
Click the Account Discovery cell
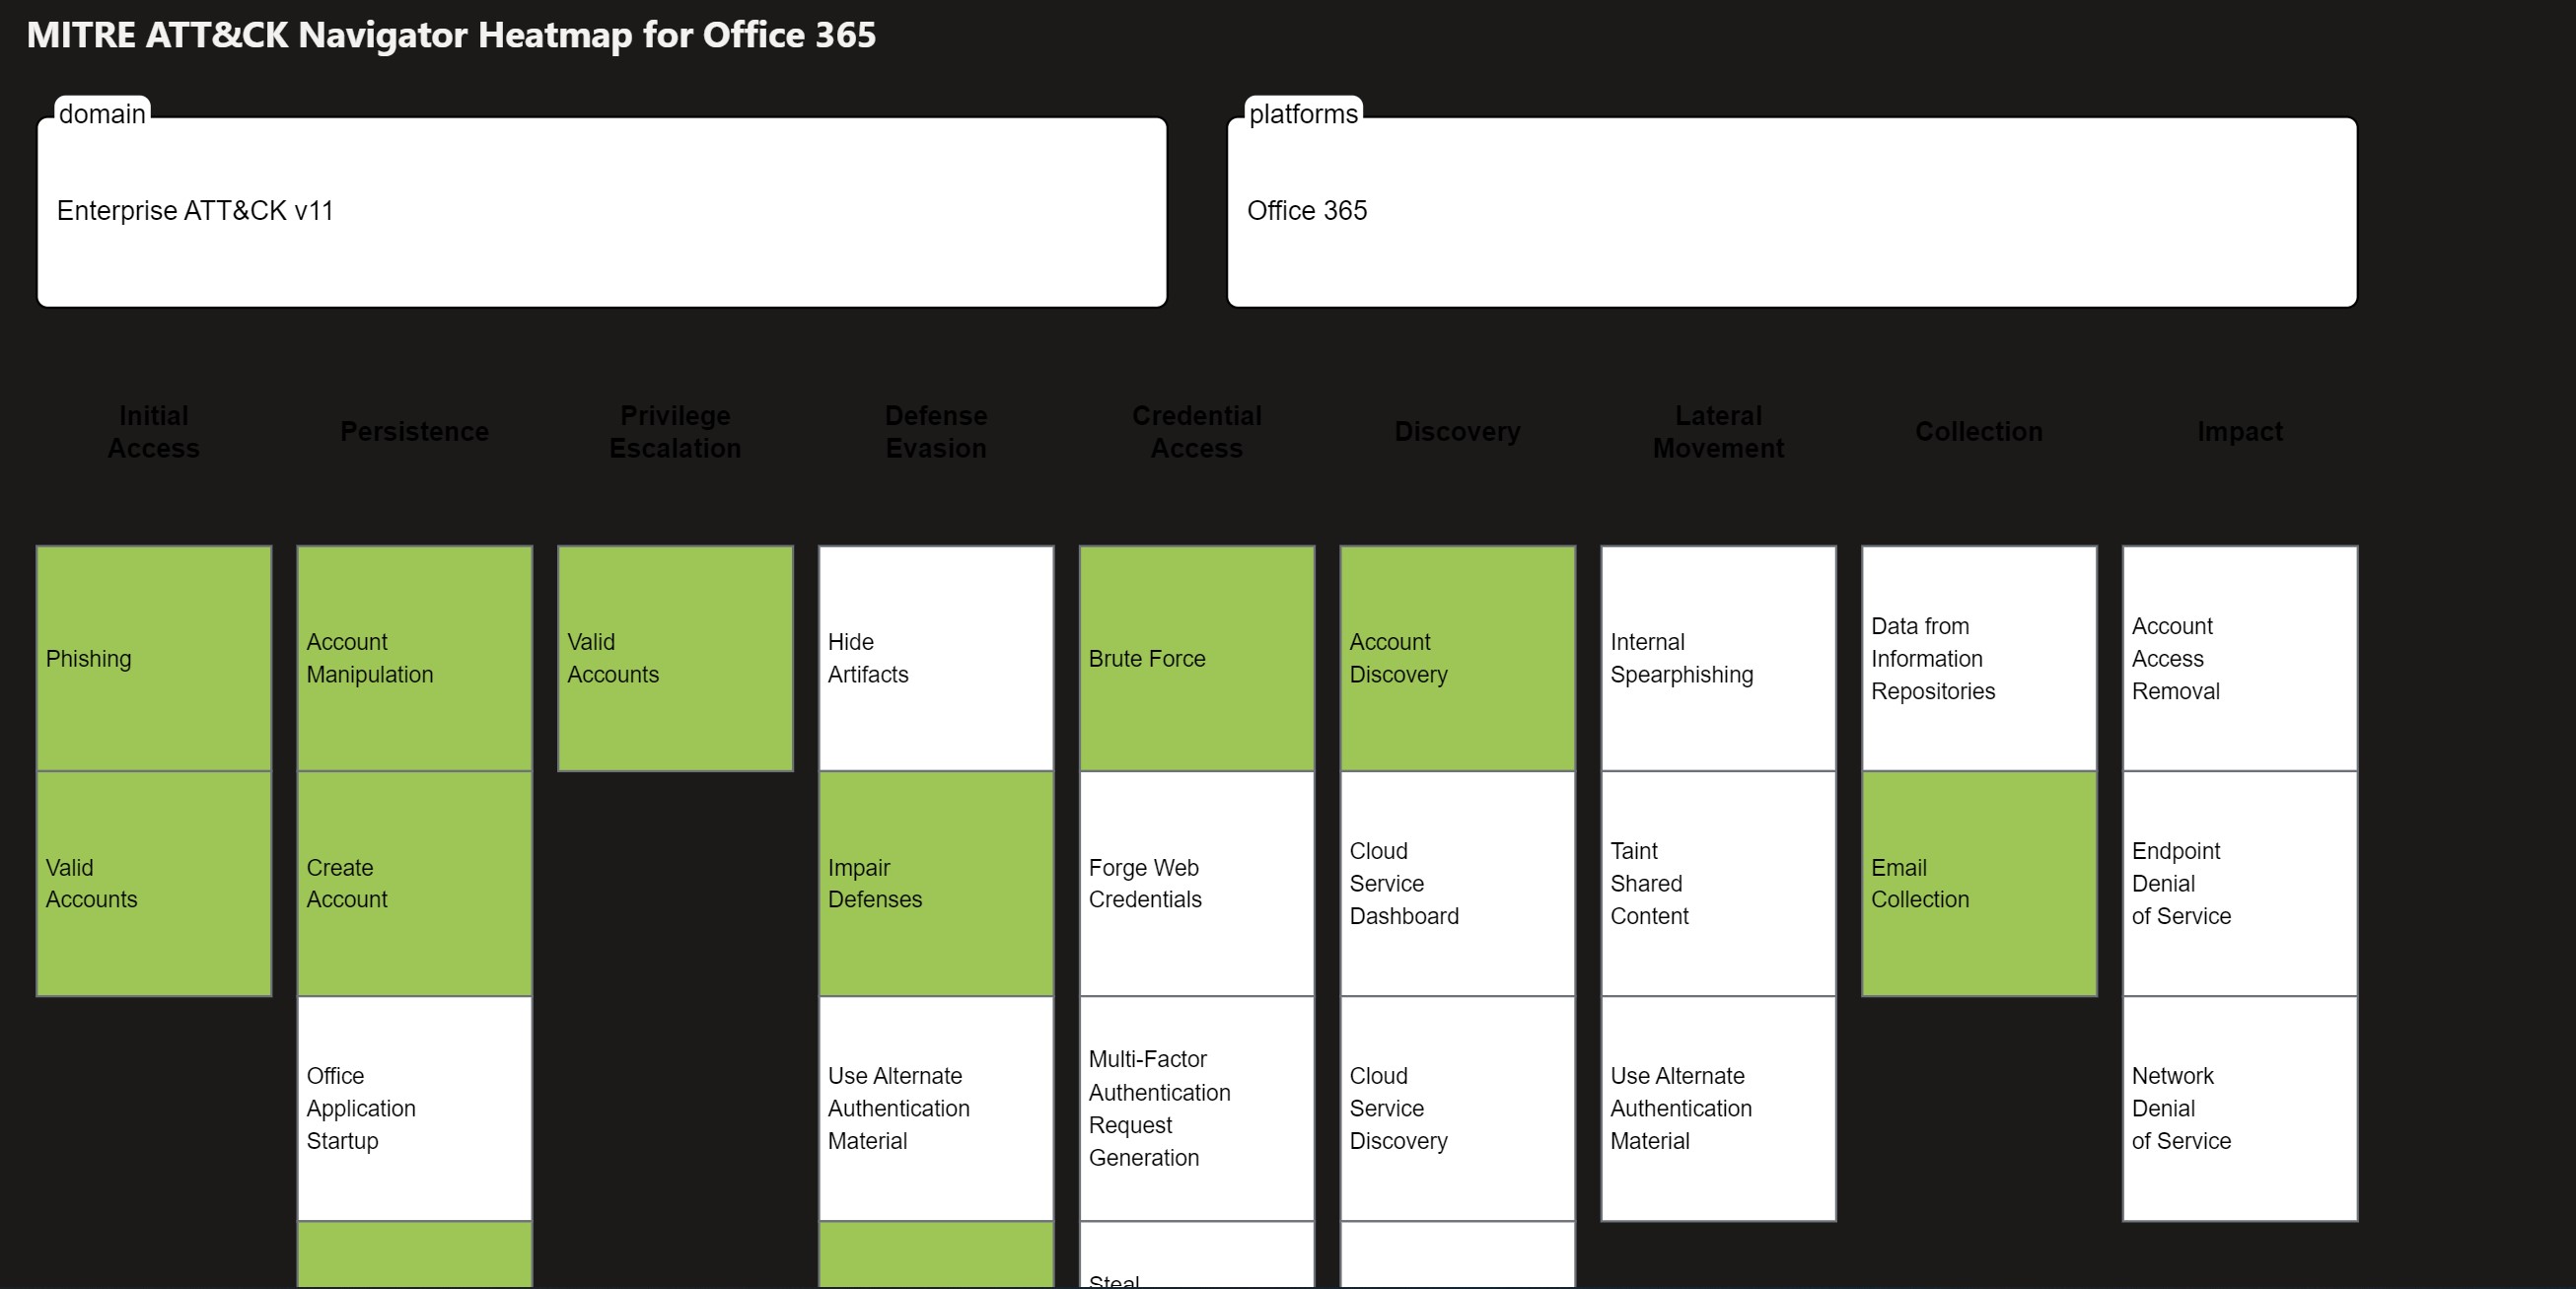point(1458,658)
